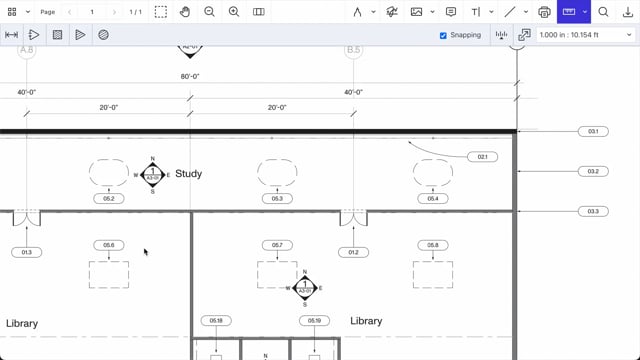Viewport: 640px width, 360px height.
Task: Download the document
Action: coord(628,12)
